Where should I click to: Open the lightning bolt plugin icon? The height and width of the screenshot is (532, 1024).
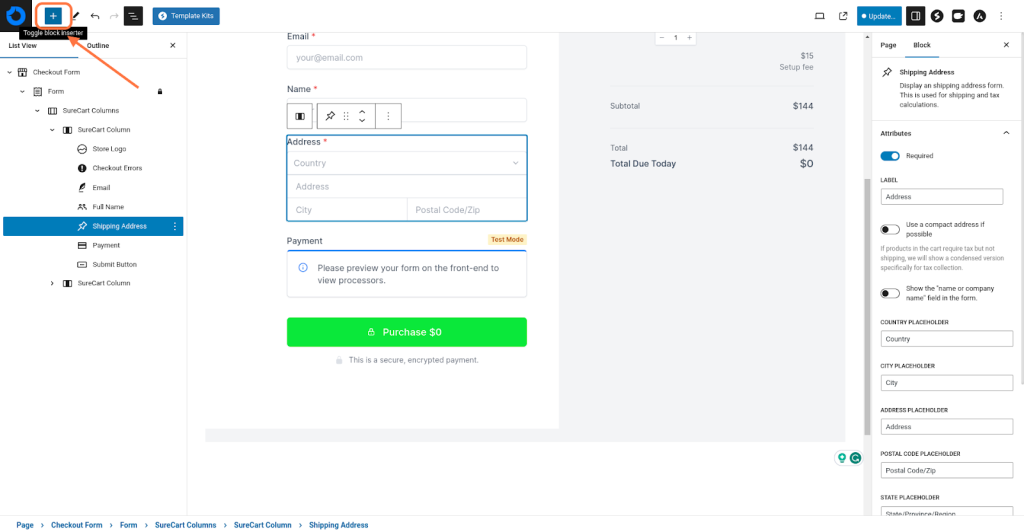click(937, 16)
